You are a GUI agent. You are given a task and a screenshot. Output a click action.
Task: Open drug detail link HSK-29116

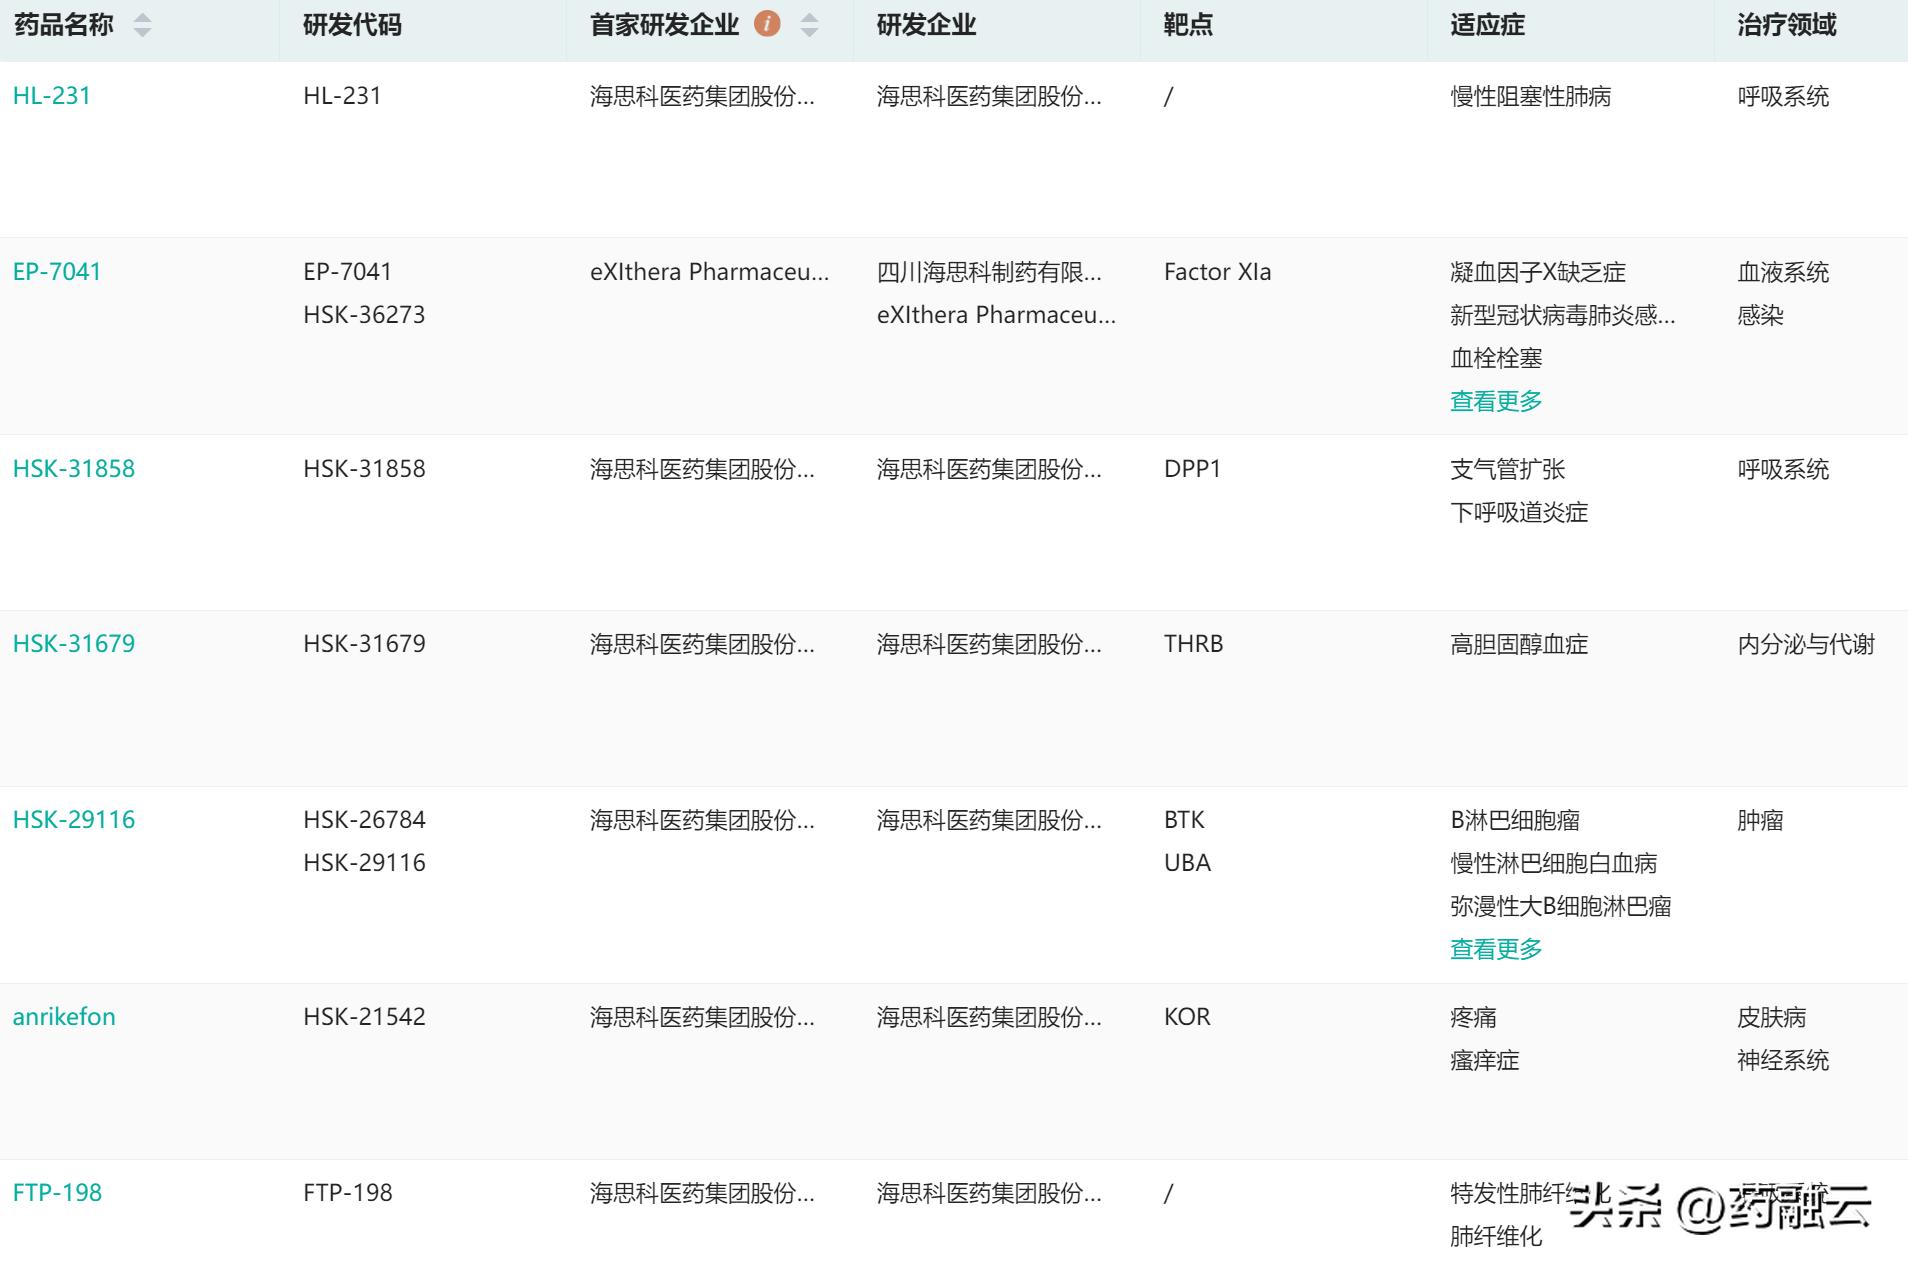pyautogui.click(x=74, y=820)
